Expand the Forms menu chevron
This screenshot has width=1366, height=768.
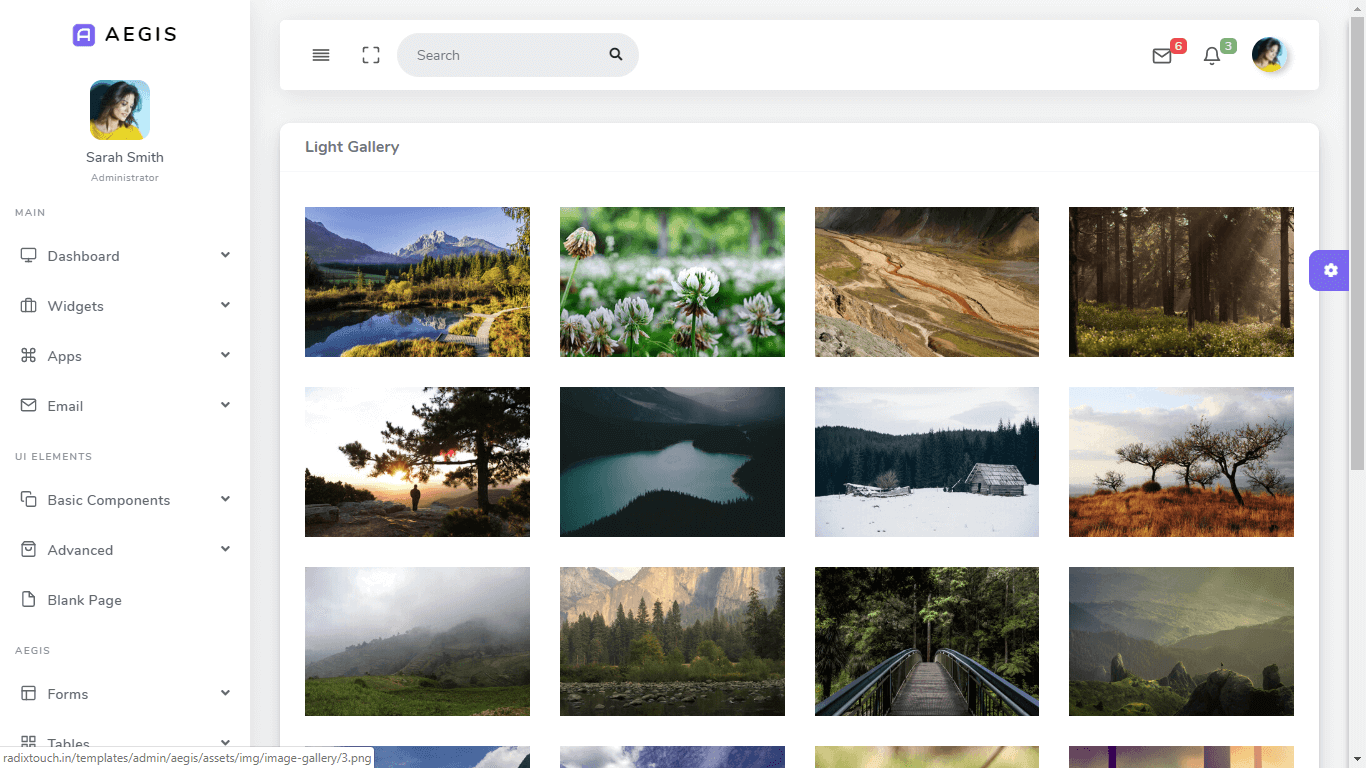point(225,693)
